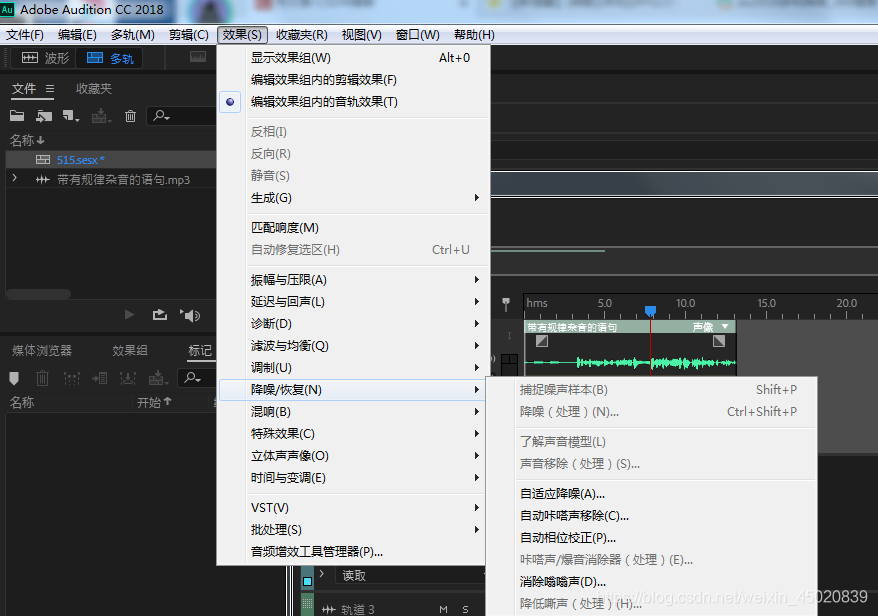
Task: Open 音频增效工具管理器(P)...
Action: tap(354, 552)
